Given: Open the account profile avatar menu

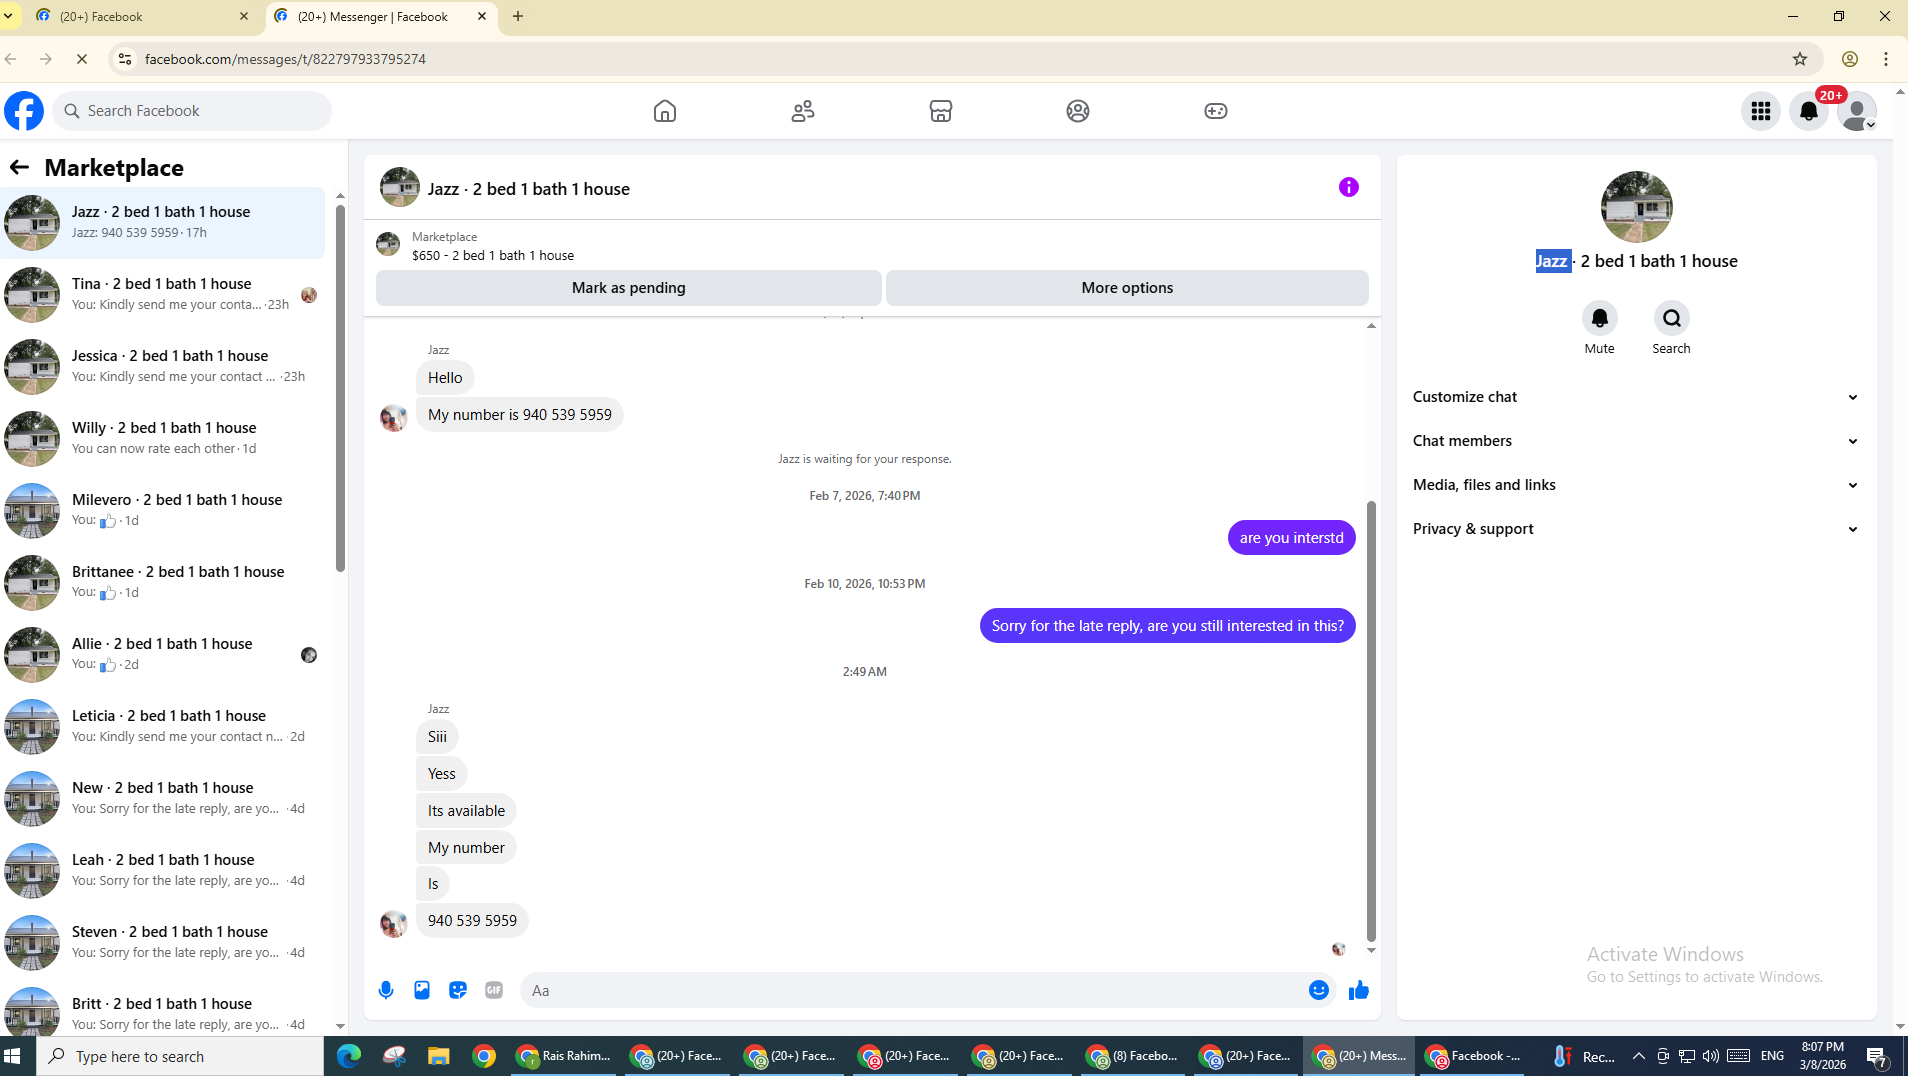Looking at the screenshot, I should point(1857,111).
